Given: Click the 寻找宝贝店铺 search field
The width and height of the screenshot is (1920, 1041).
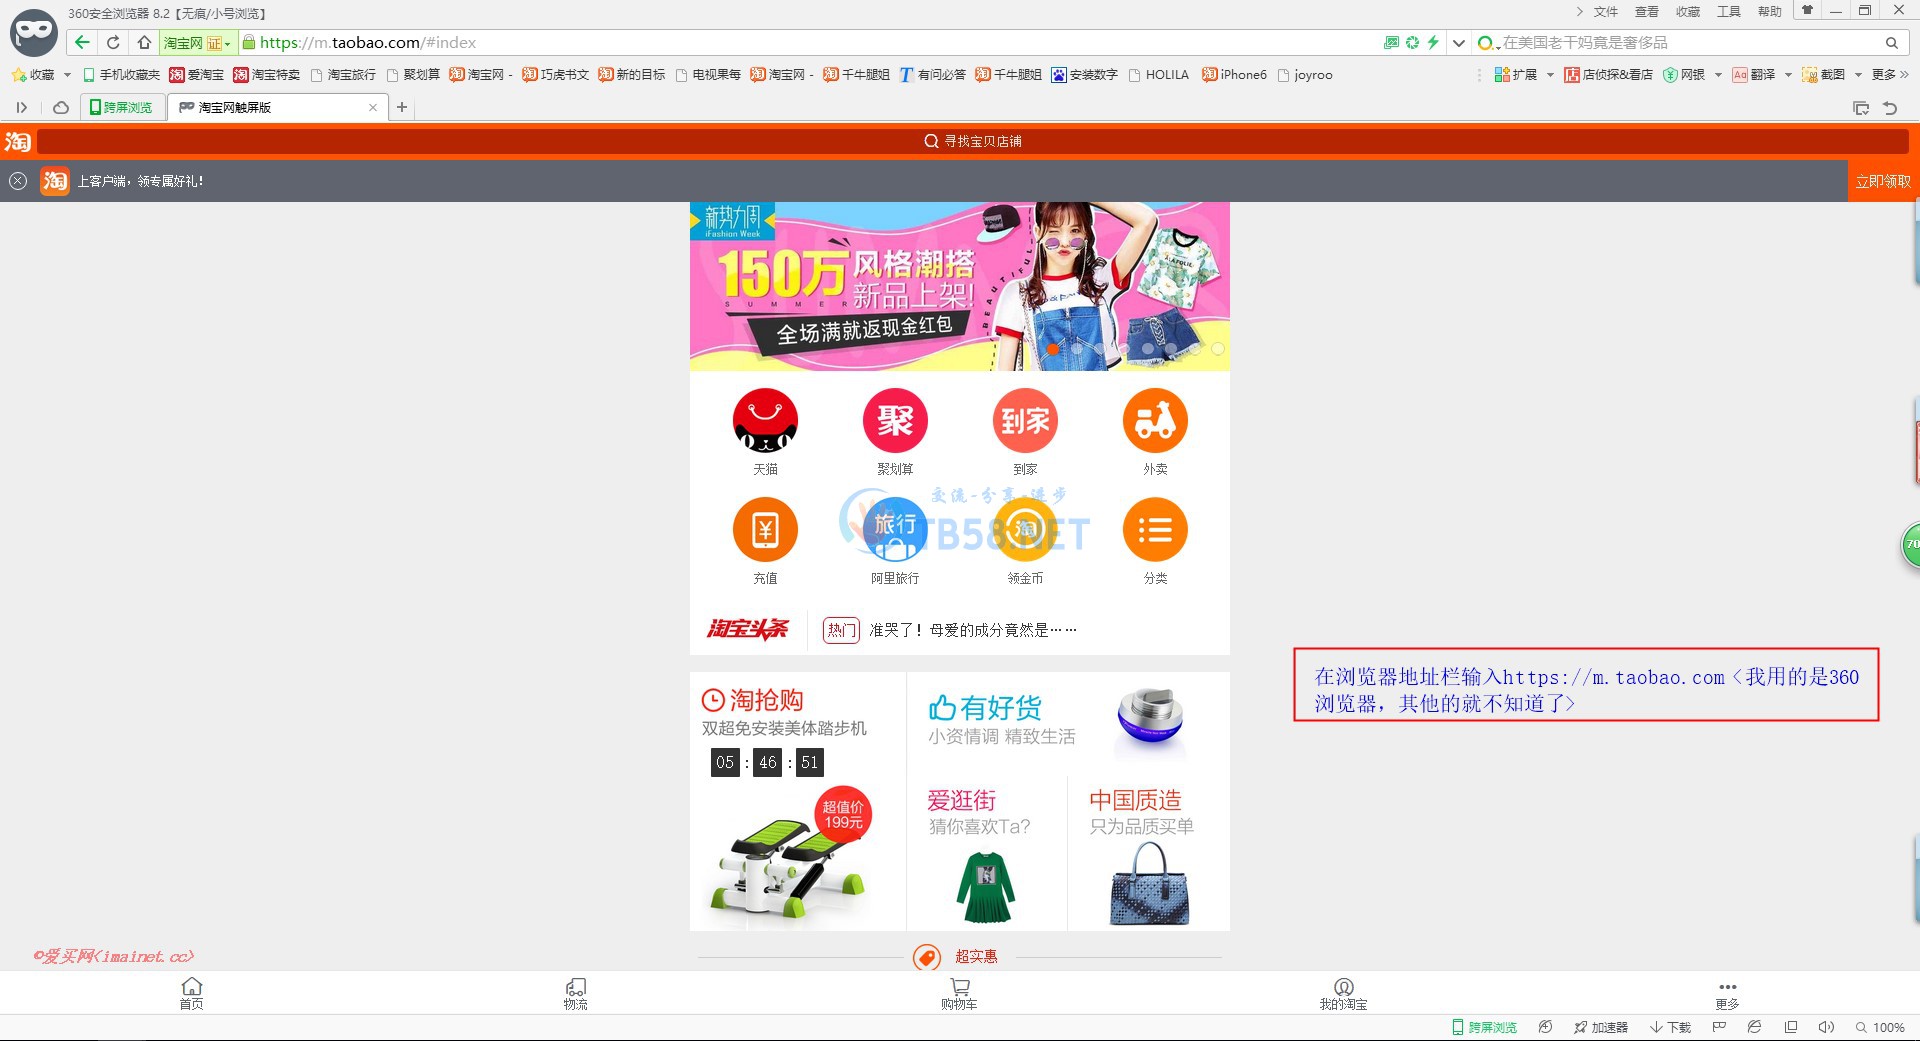Looking at the screenshot, I should [973, 141].
